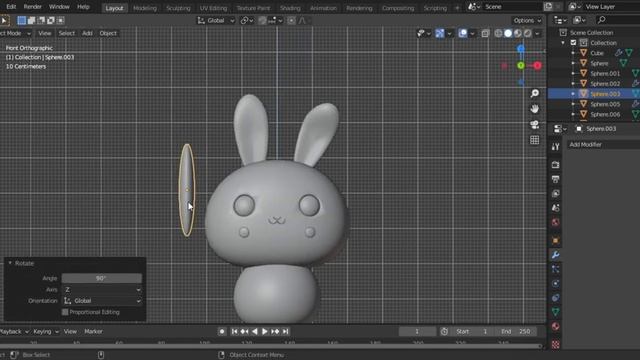Image resolution: width=640 pixels, height=360 pixels.
Task: Open the Object properties tab
Action: pyautogui.click(x=556, y=240)
